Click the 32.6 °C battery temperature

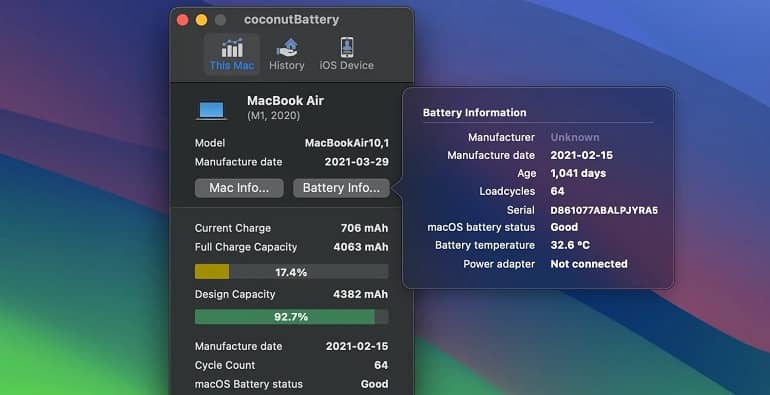click(x=570, y=245)
